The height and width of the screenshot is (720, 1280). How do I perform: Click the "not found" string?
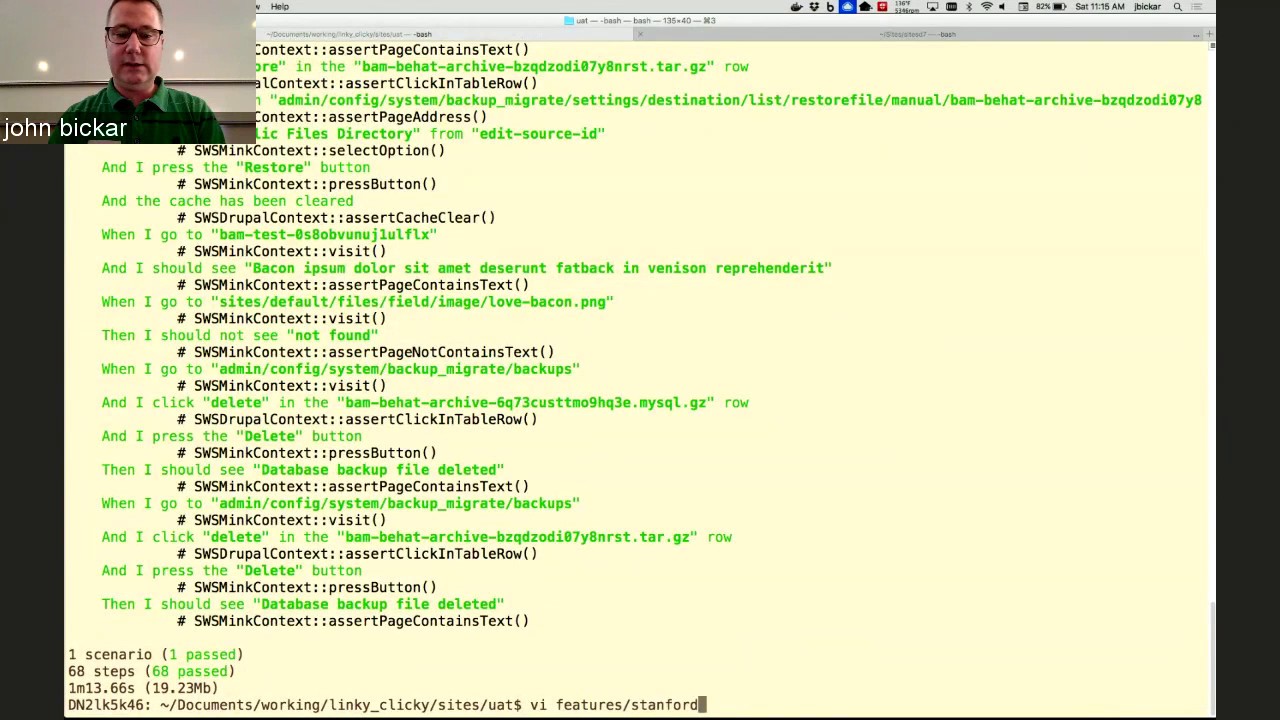pos(332,336)
